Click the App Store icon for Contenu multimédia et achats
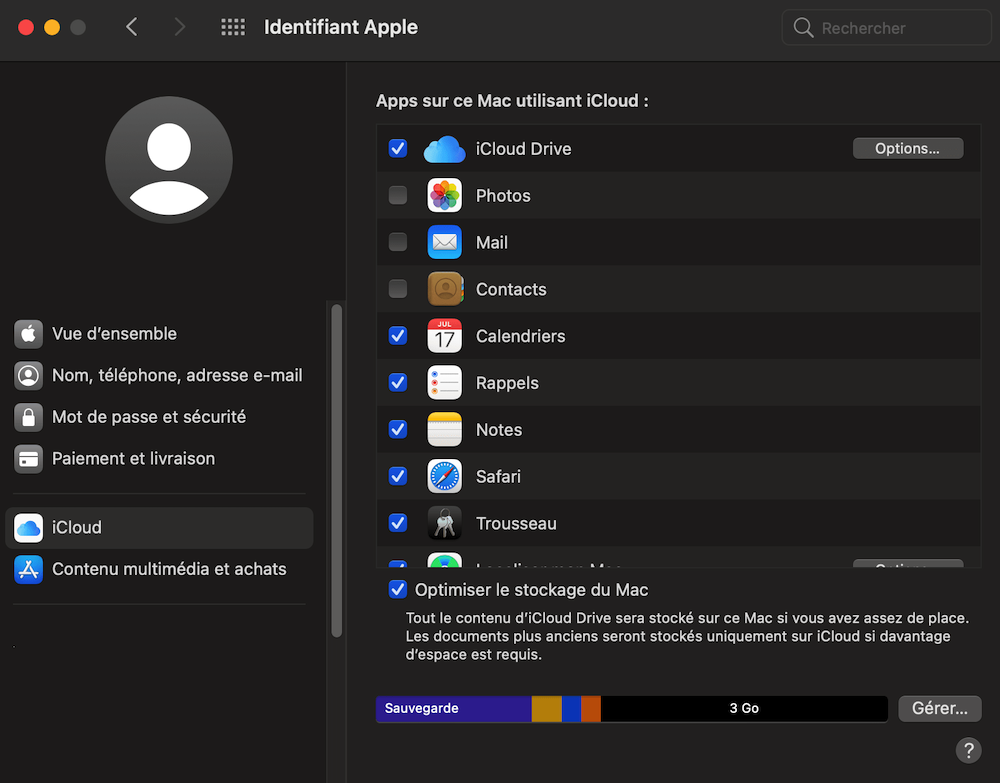Screen dimensions: 1000x783 (x=29, y=569)
